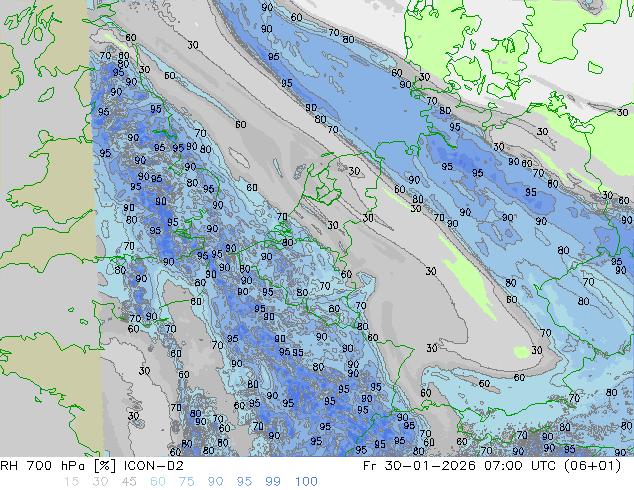
Task: Click the 'ICON-D2' model label
Action: coord(154,466)
